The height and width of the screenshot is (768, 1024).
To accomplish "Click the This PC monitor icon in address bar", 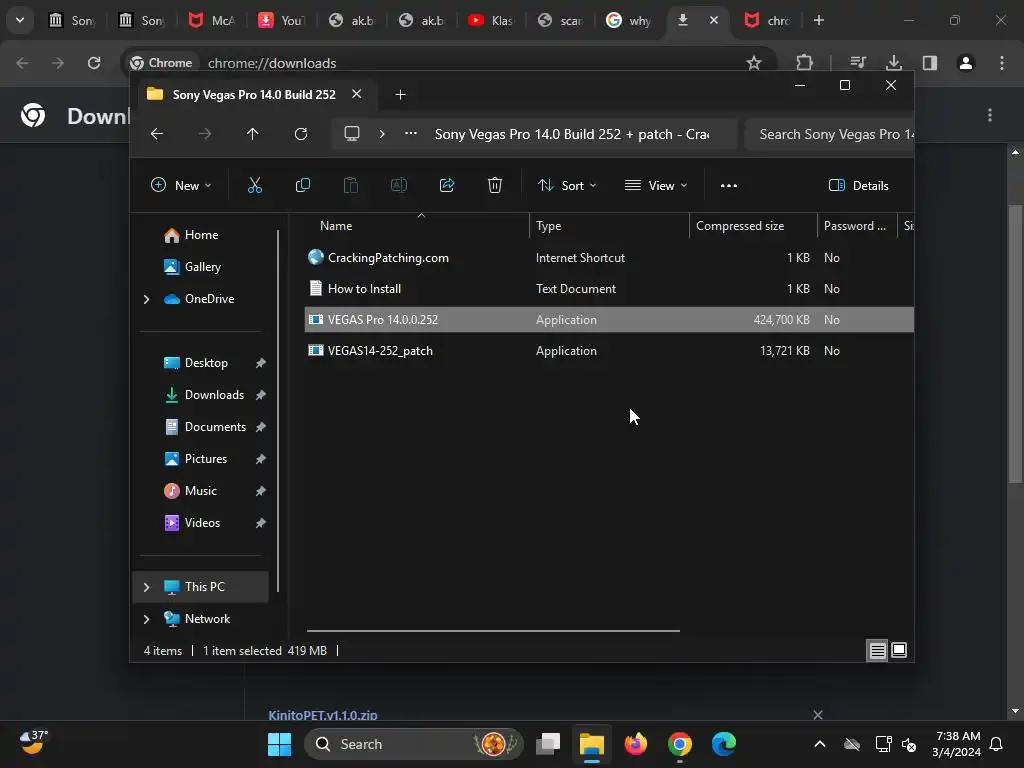I will [352, 134].
